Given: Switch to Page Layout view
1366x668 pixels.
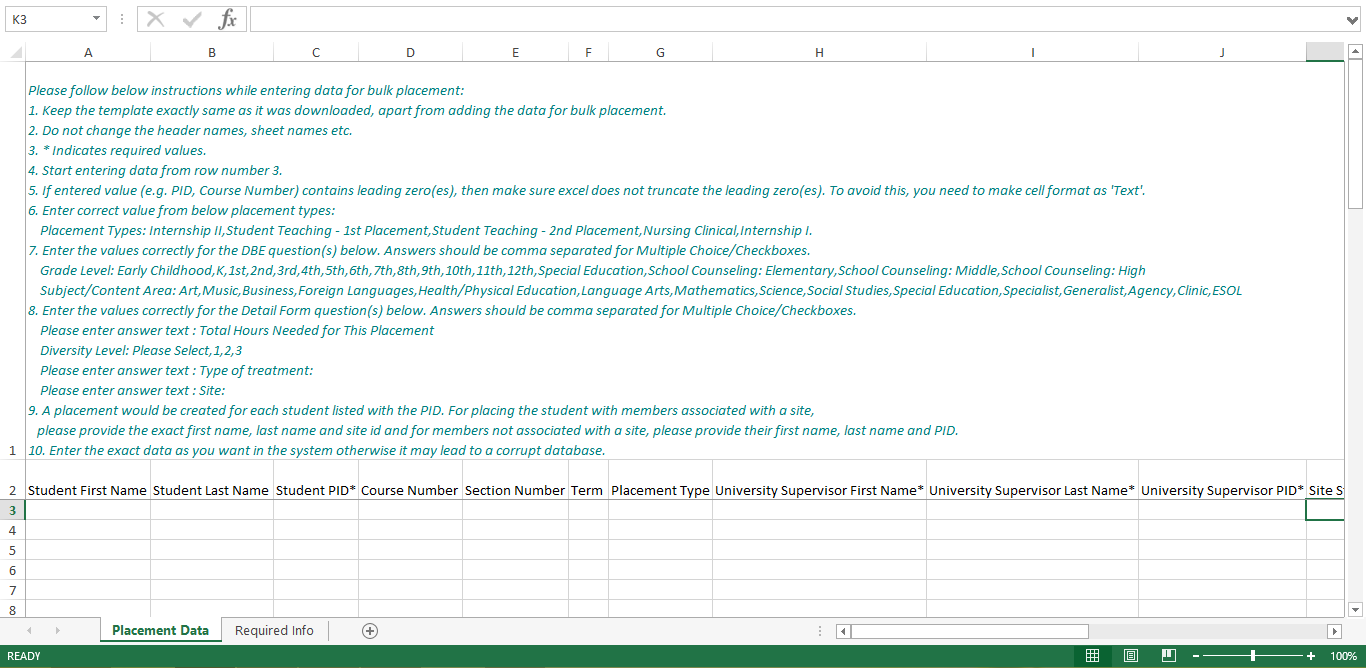Looking at the screenshot, I should (x=1131, y=656).
